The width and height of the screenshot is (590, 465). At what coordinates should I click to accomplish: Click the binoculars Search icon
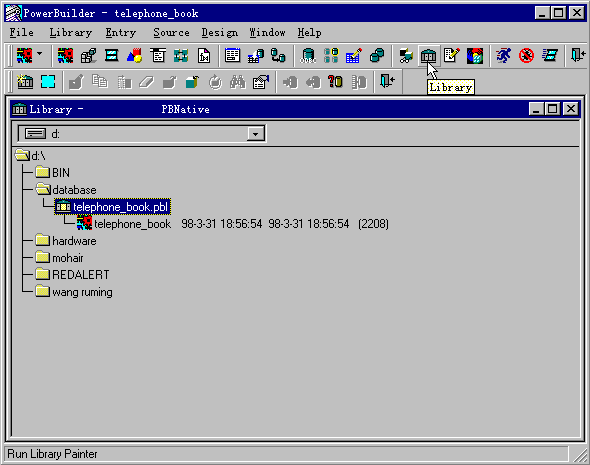(237, 82)
